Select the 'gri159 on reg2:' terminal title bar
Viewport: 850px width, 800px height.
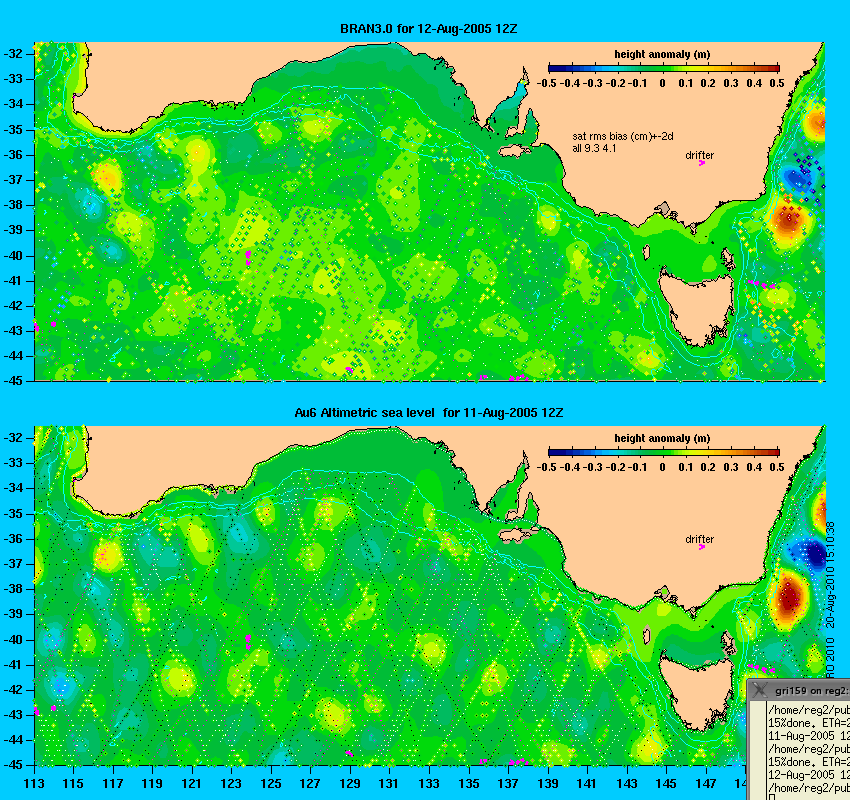800,691
